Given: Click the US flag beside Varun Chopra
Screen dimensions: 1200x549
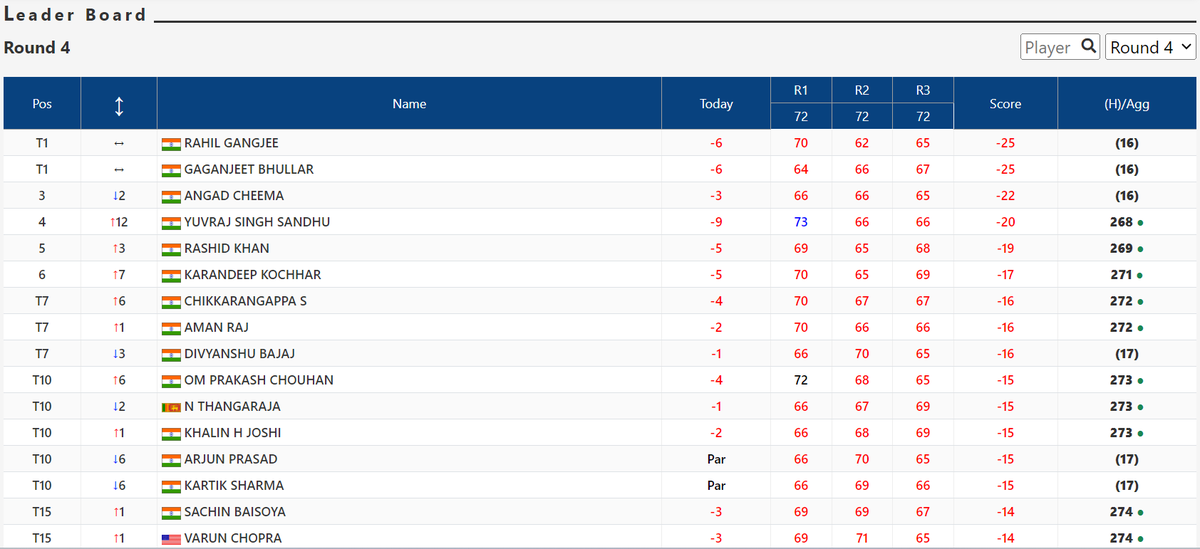Looking at the screenshot, I should point(171,539).
